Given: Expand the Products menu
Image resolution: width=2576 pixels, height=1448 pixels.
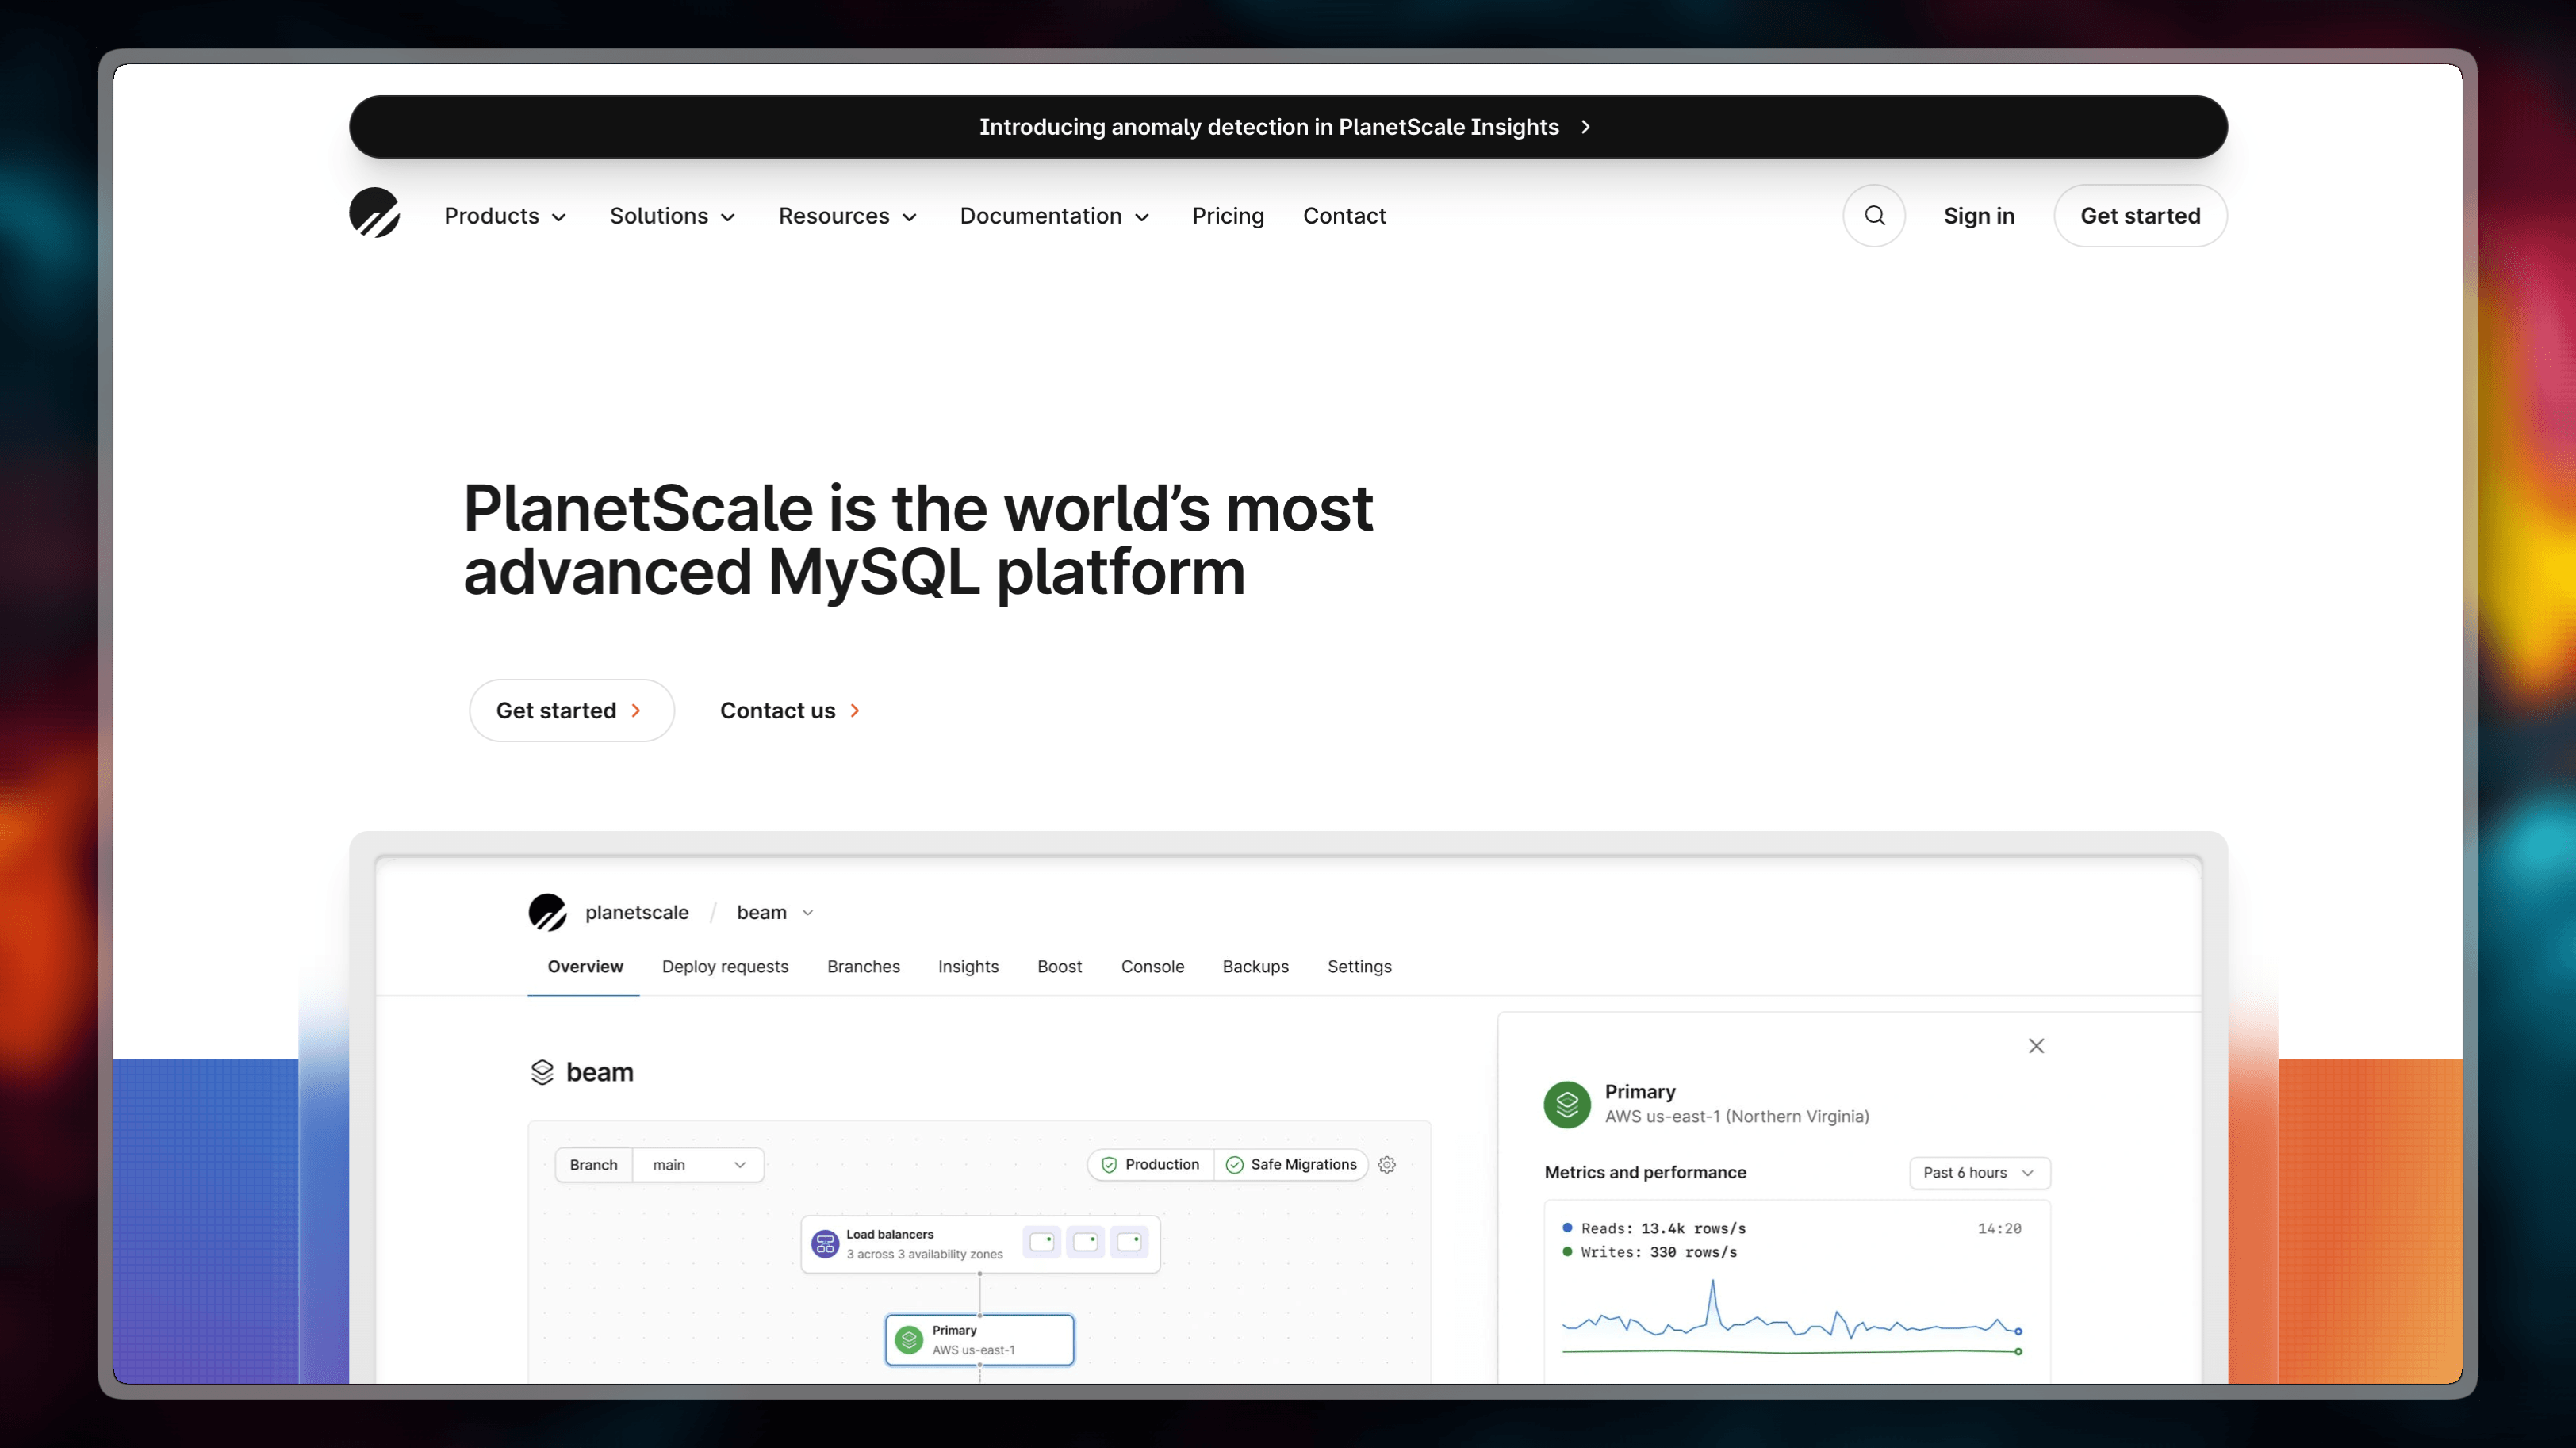Looking at the screenshot, I should point(505,216).
